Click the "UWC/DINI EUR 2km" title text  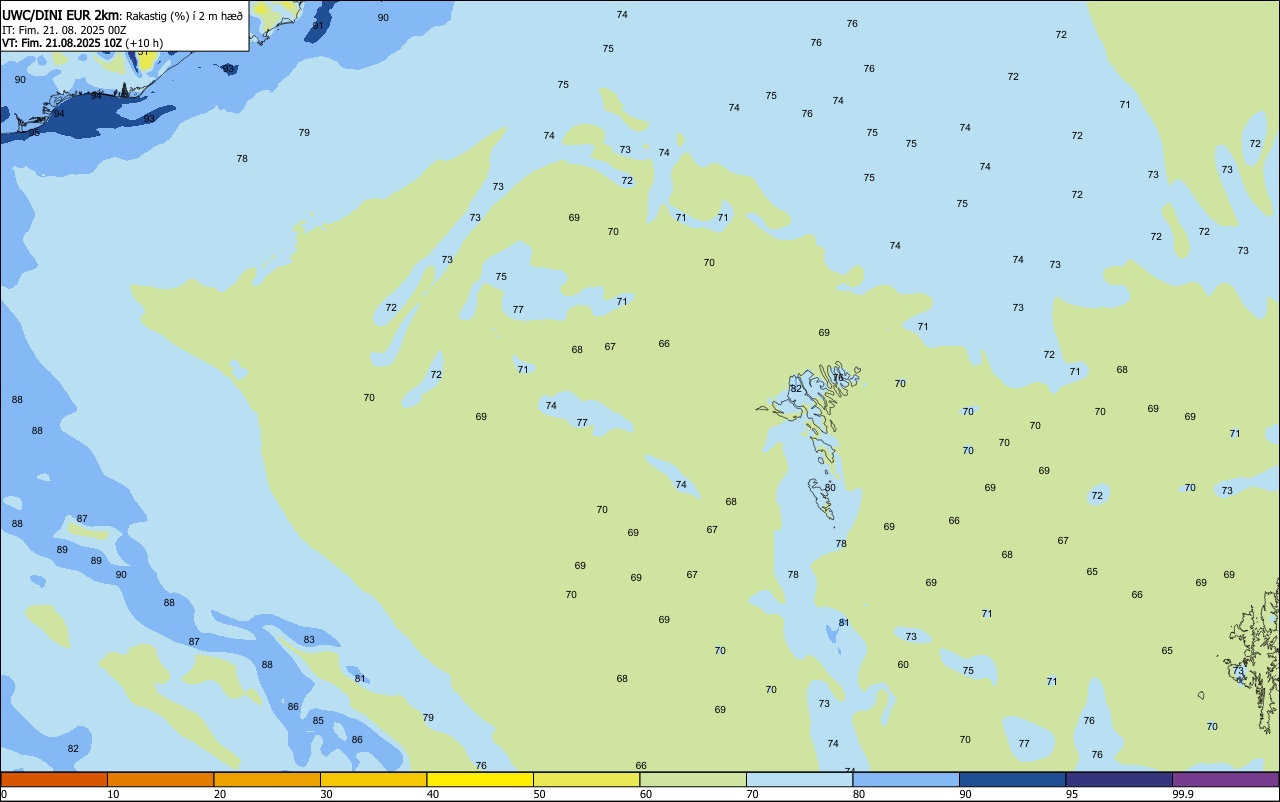tap(60, 15)
